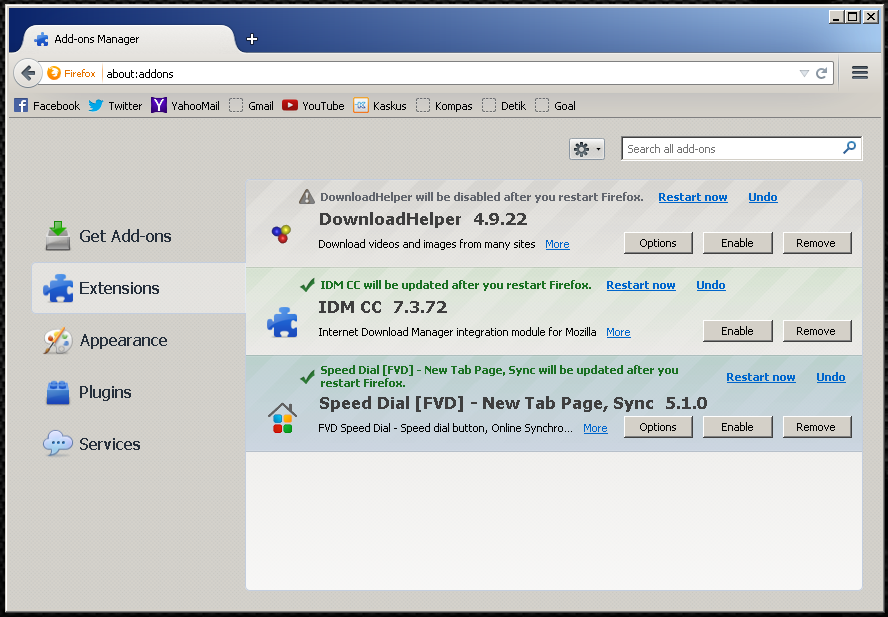888x617 pixels.
Task: Open the YouTube bookmark
Action: (313, 105)
